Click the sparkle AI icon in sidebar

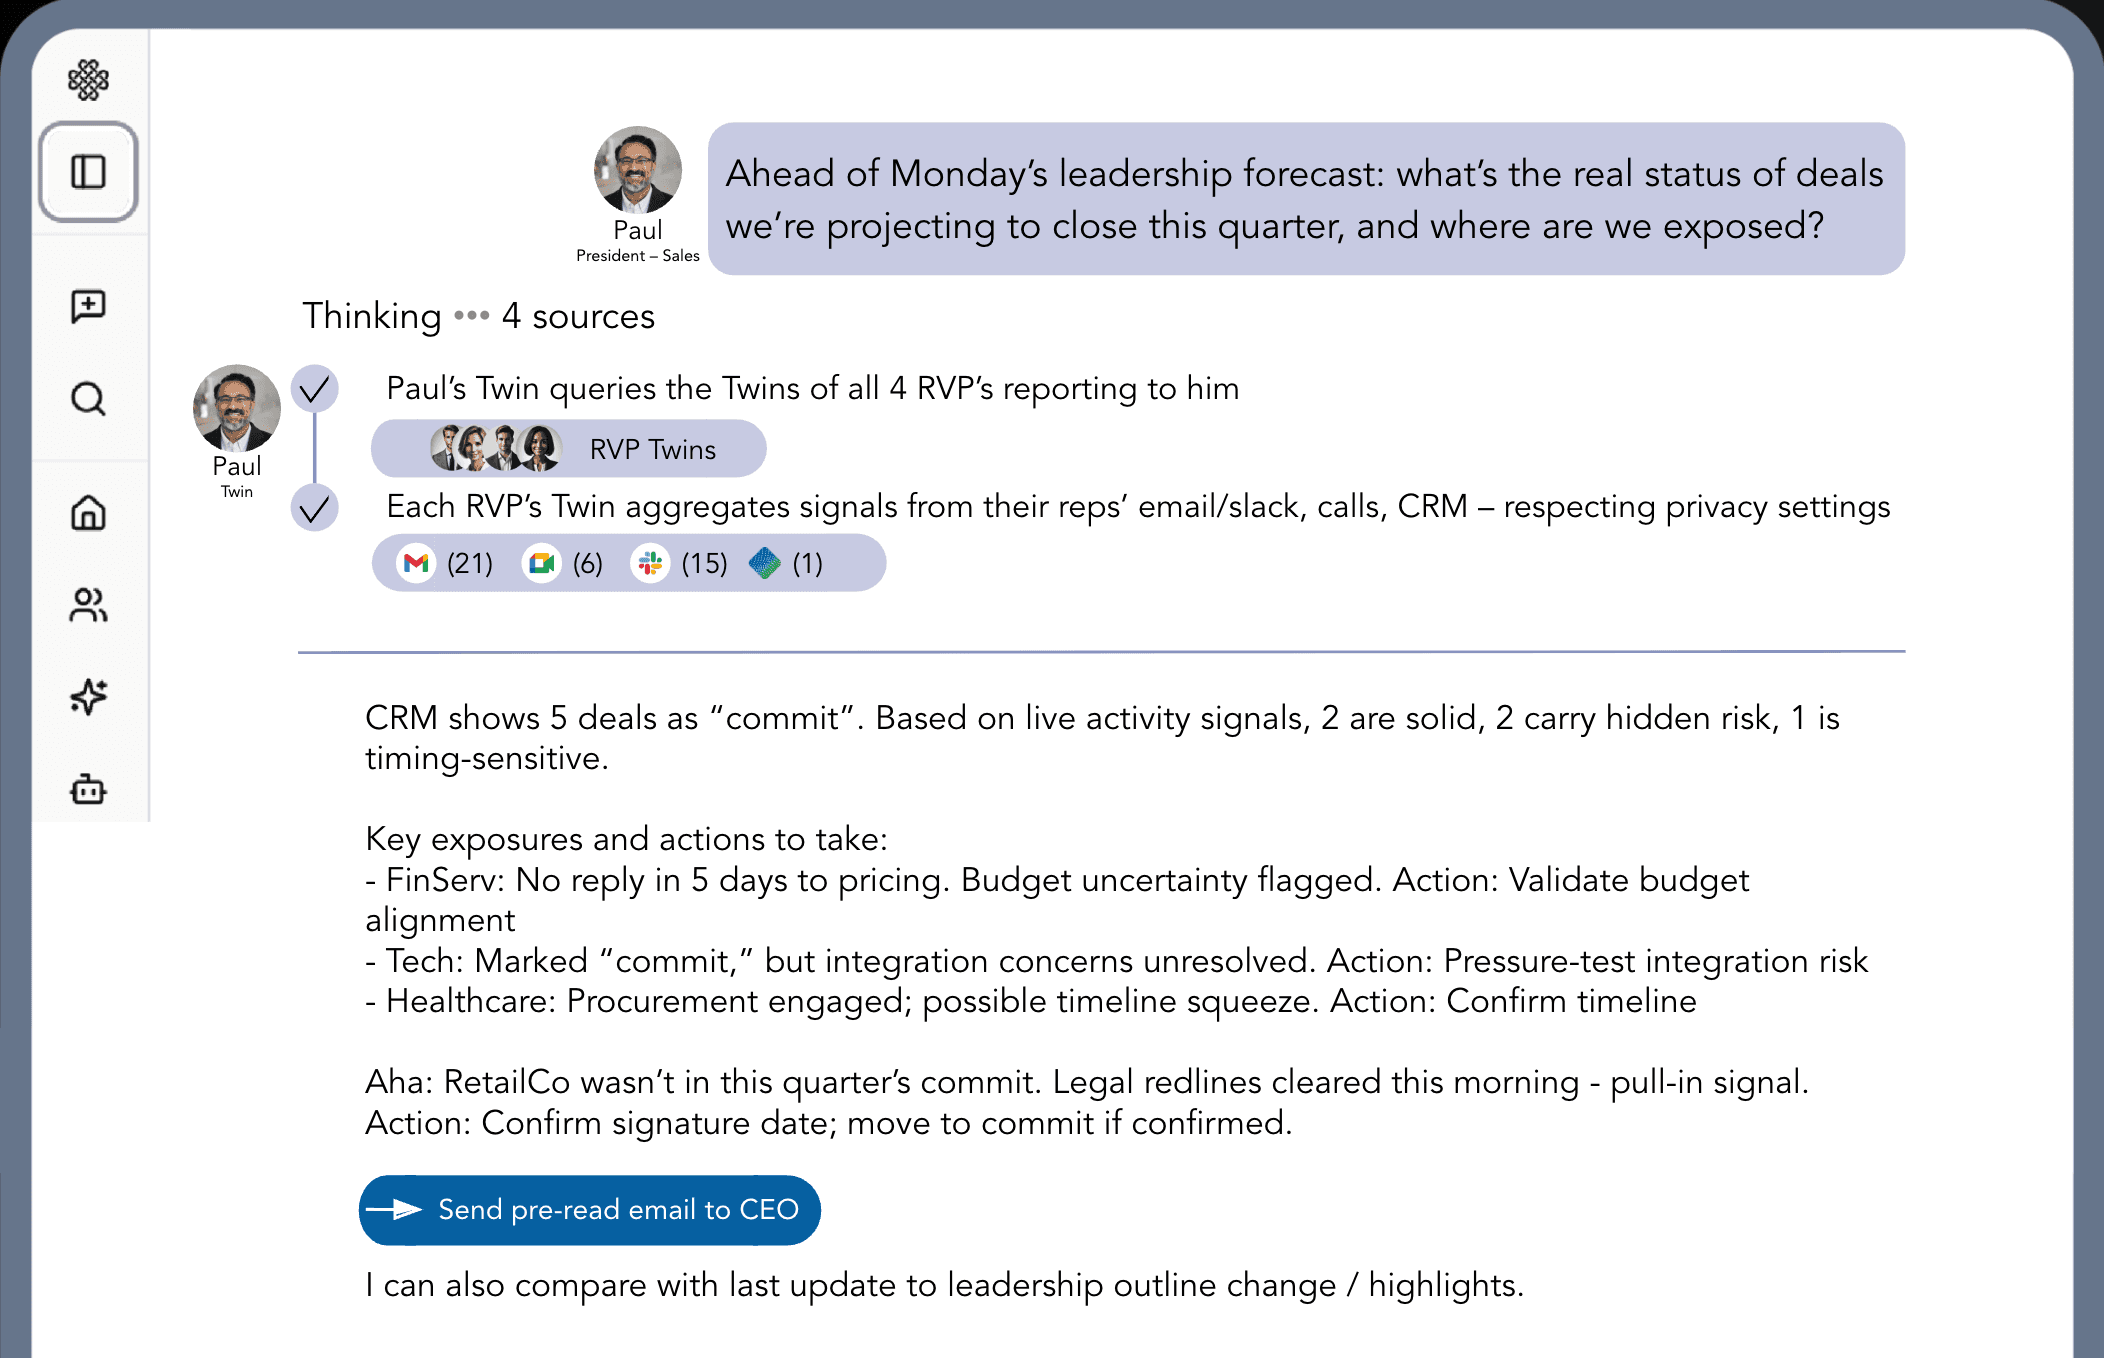[x=88, y=697]
